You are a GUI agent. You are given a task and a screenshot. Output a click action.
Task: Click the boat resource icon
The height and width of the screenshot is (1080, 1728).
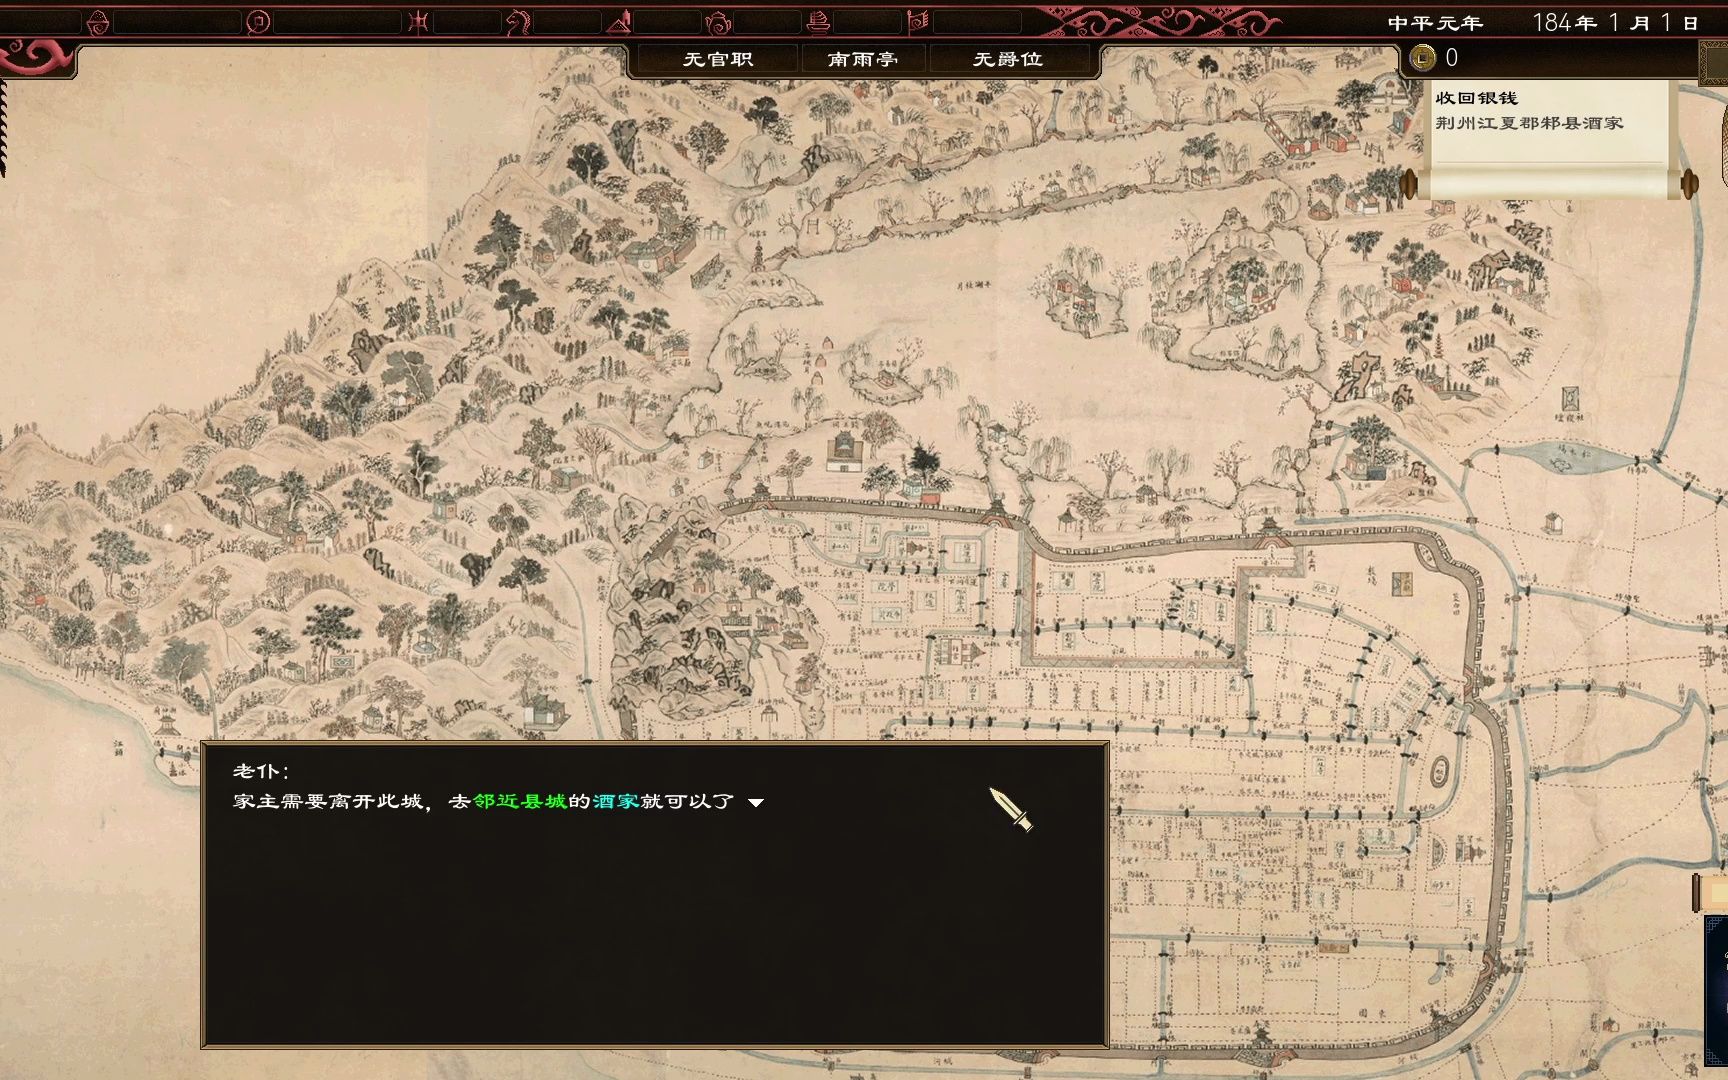(818, 22)
